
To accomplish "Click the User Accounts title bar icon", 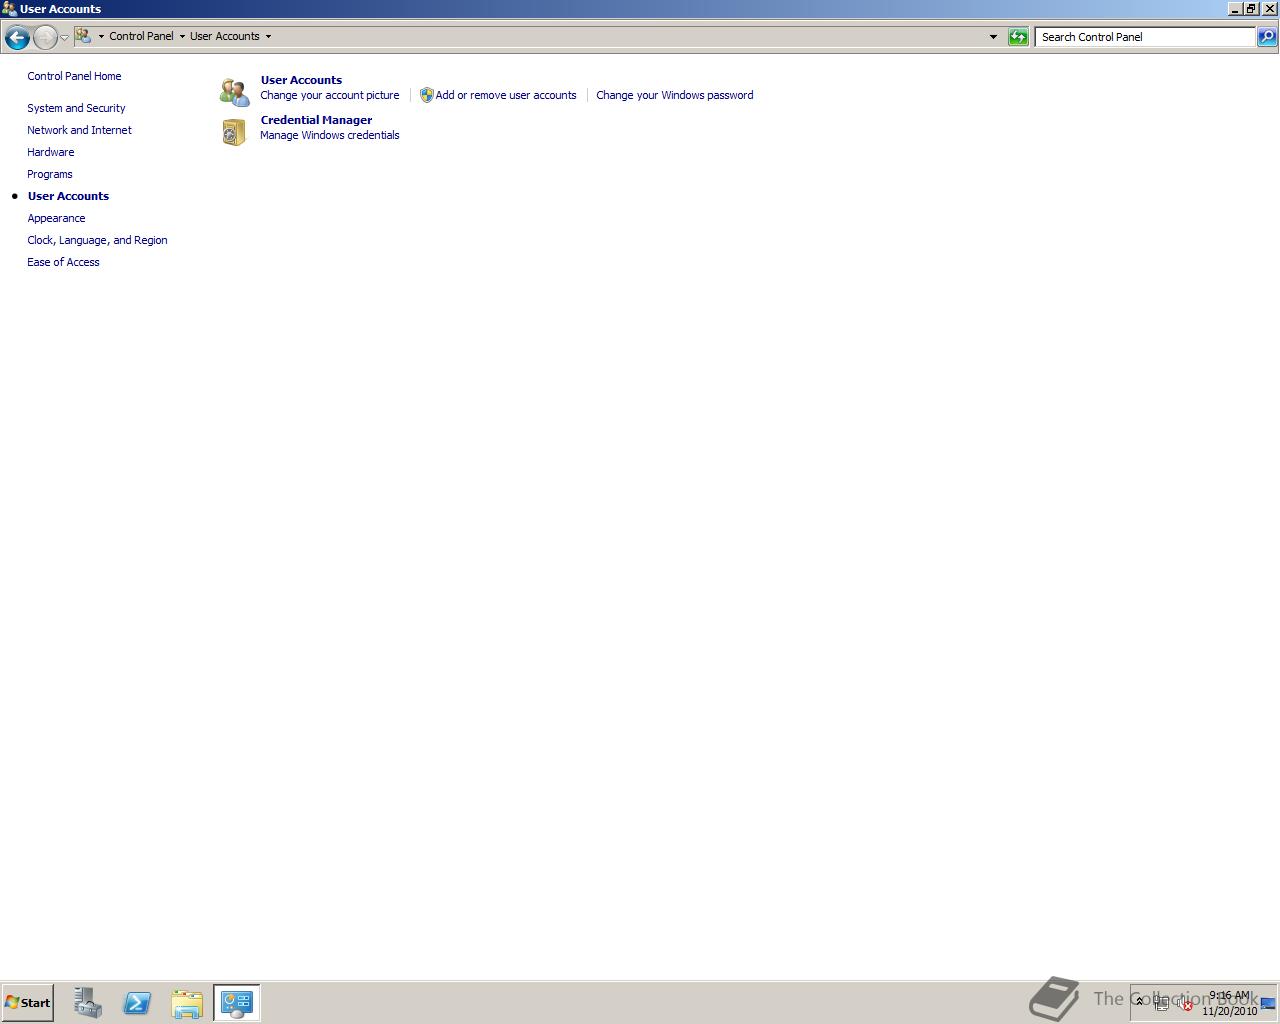I will 9,9.
